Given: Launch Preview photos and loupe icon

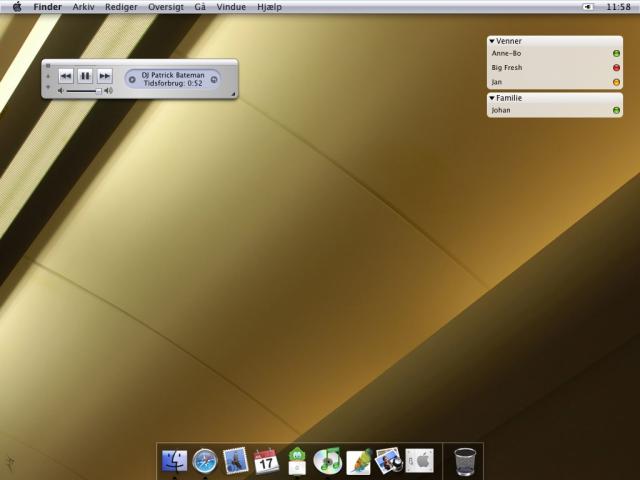Looking at the screenshot, I should point(389,461).
